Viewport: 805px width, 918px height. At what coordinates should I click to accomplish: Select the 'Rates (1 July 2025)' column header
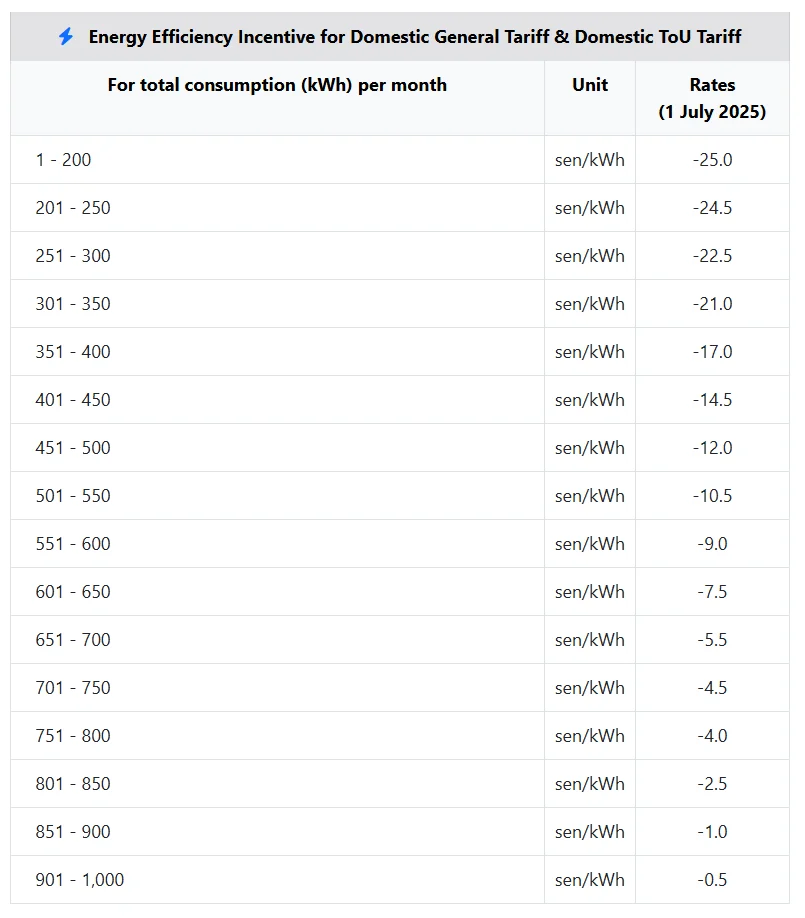point(712,98)
